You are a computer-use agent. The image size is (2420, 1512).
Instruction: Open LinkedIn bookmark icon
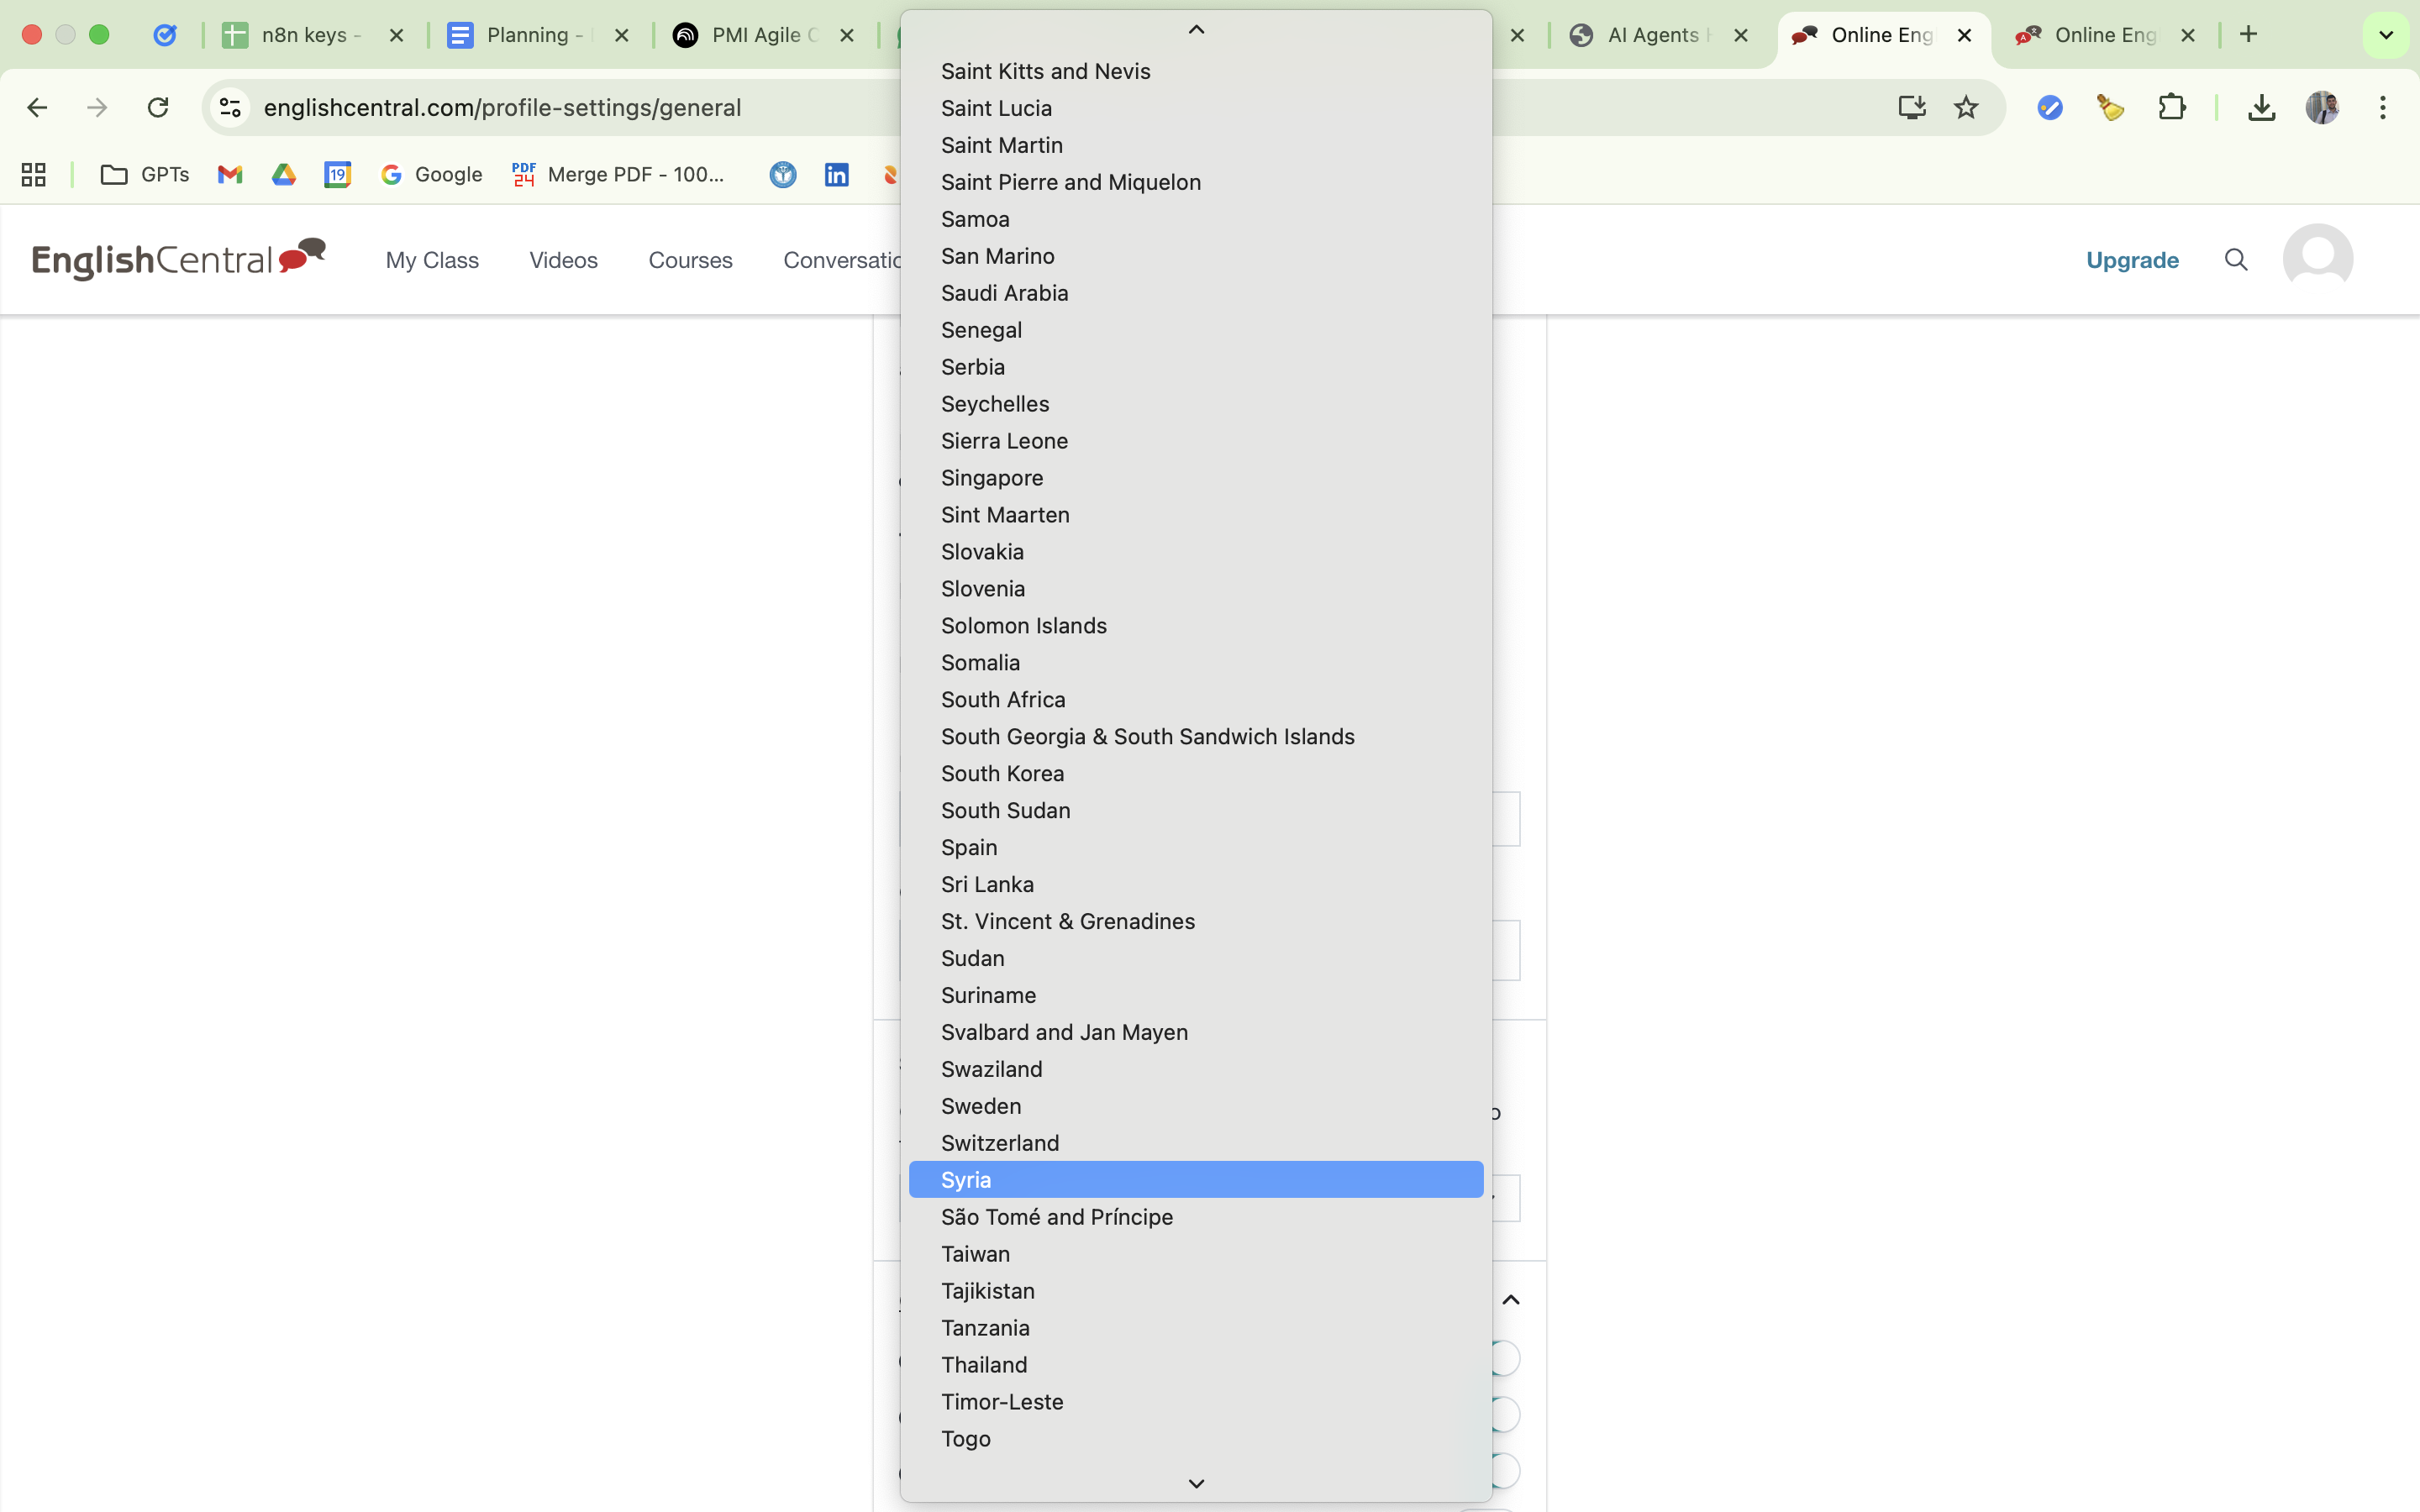(836, 175)
